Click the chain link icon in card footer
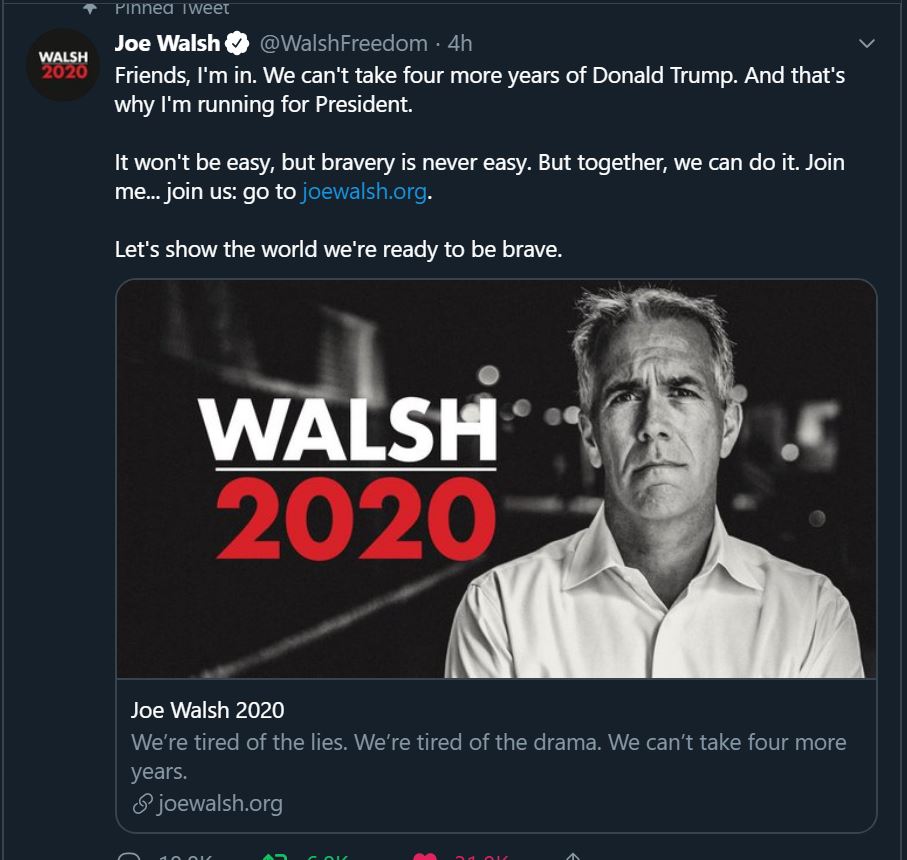Screen dimensions: 907x860 click(142, 804)
